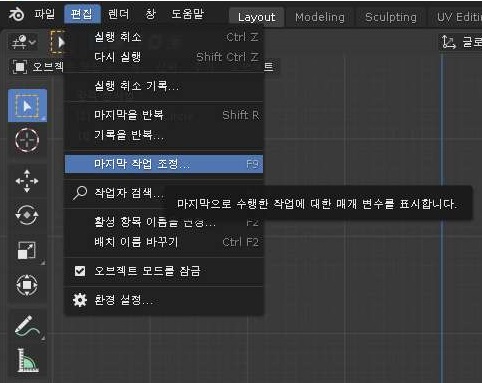Switch to the UV Editing workspace tab
This screenshot has width=482, height=383.
pyautogui.click(x=458, y=17)
